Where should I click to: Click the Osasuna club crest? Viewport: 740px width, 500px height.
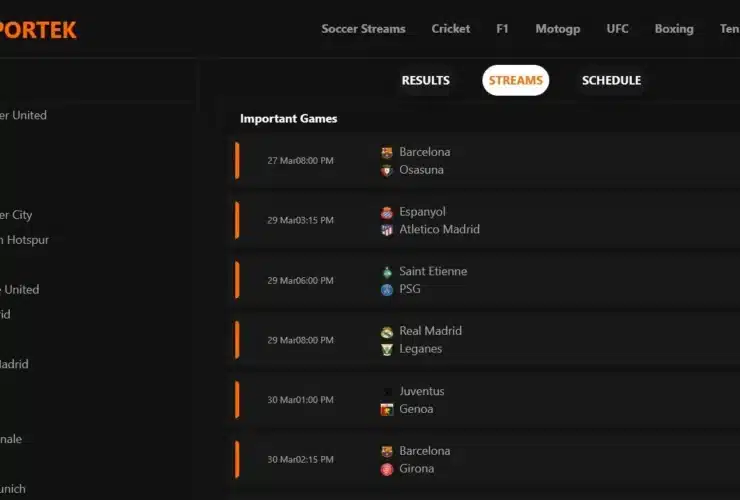click(387, 170)
